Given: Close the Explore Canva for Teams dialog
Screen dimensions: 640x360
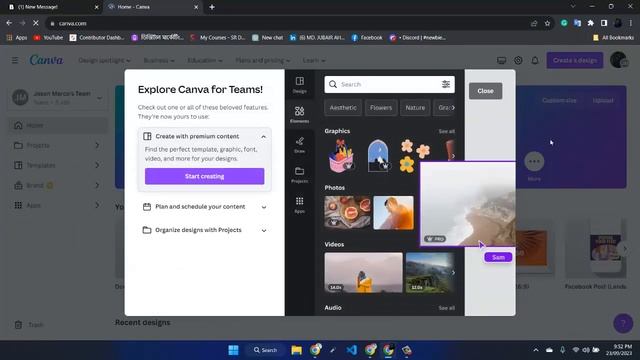Looking at the screenshot, I should pyautogui.click(x=485, y=91).
